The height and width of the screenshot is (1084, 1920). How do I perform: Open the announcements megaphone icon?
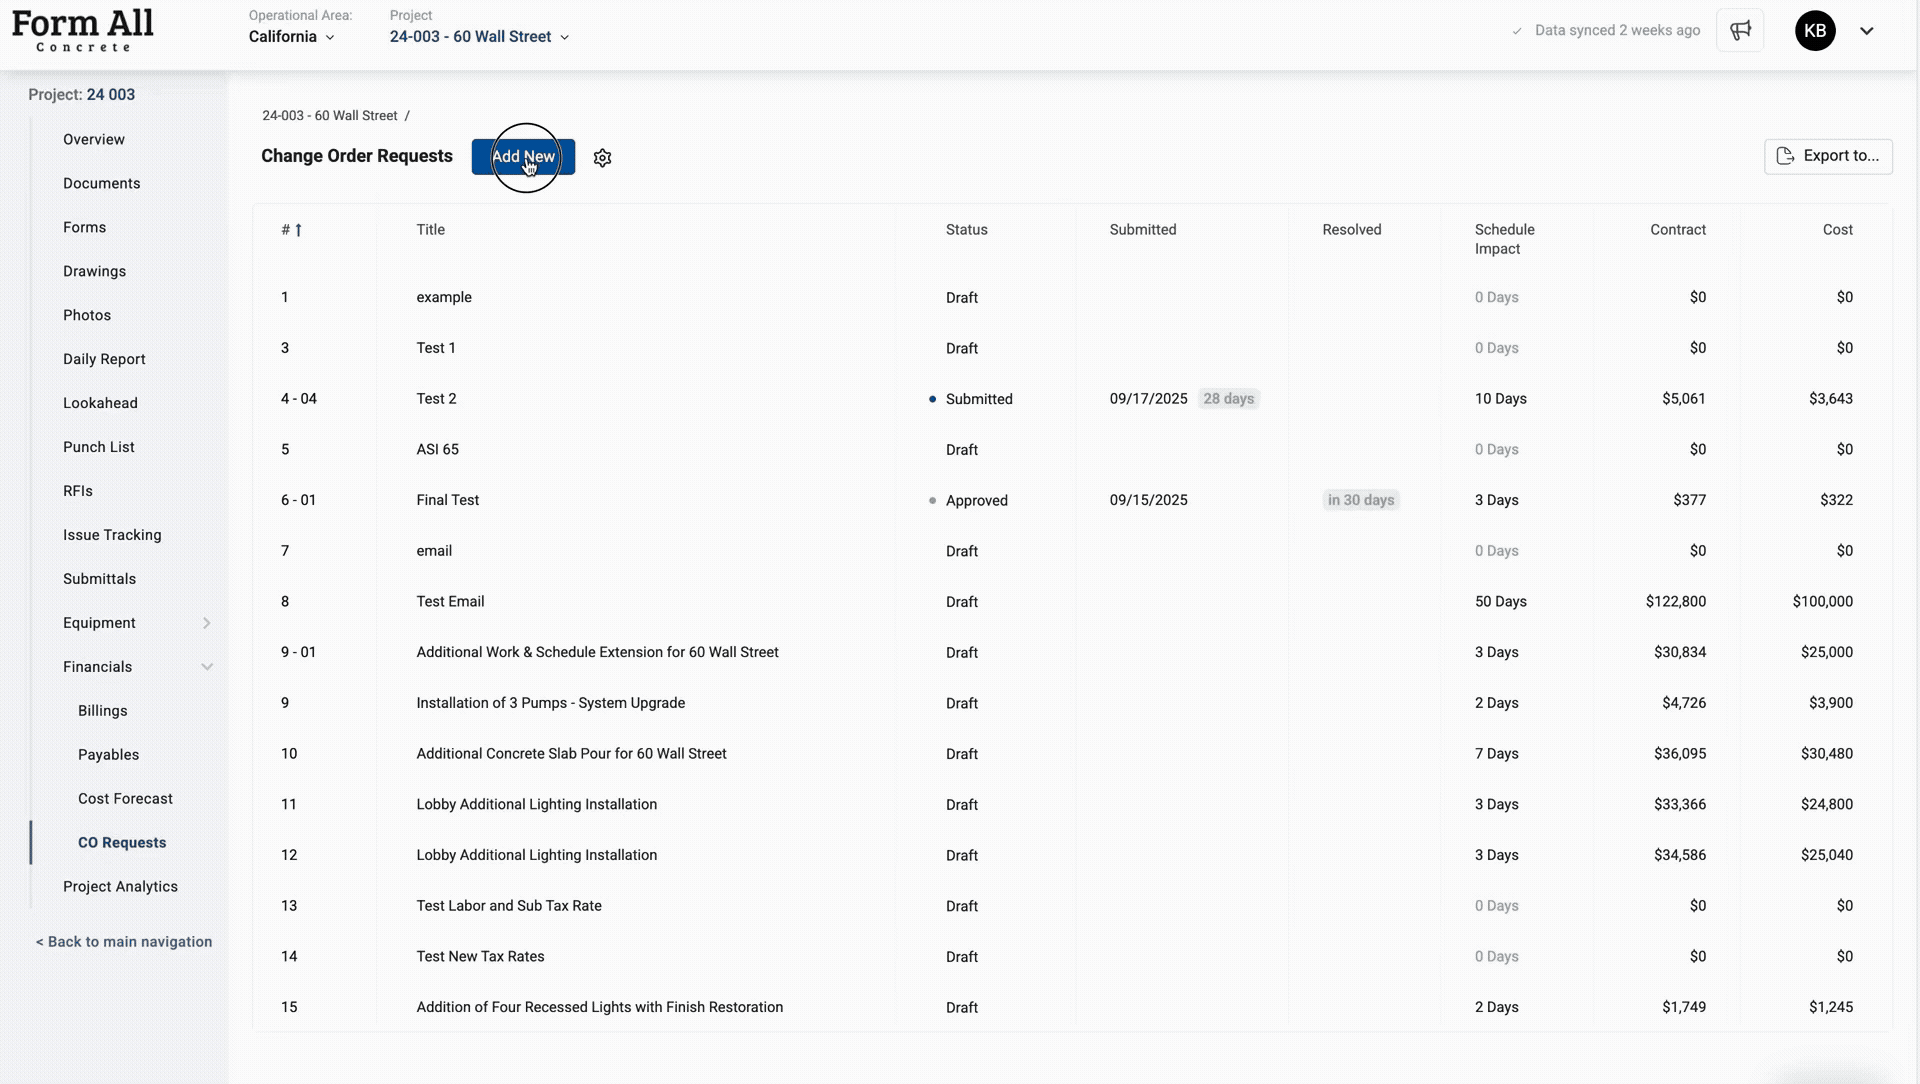pyautogui.click(x=1740, y=31)
